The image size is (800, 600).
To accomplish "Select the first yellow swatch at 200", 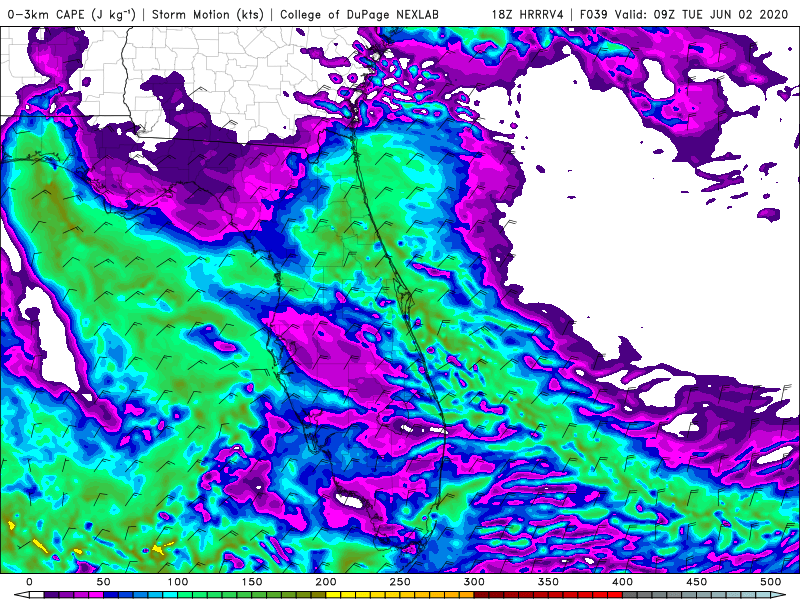I will coord(333,595).
